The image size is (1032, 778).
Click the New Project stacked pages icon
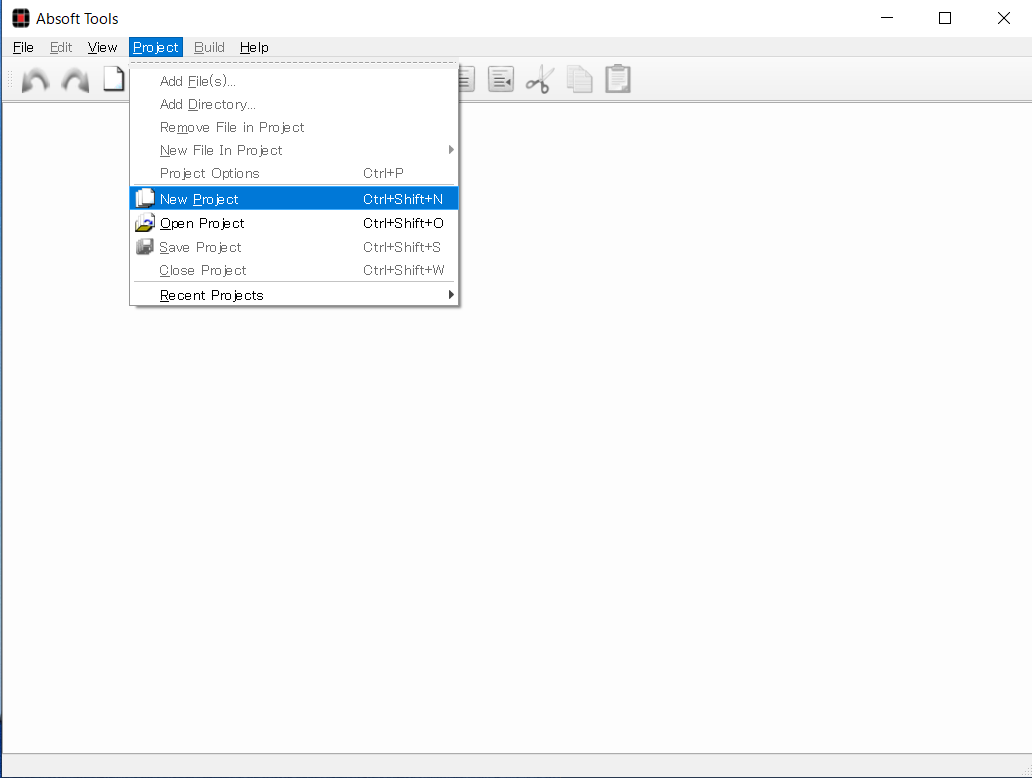coord(145,198)
